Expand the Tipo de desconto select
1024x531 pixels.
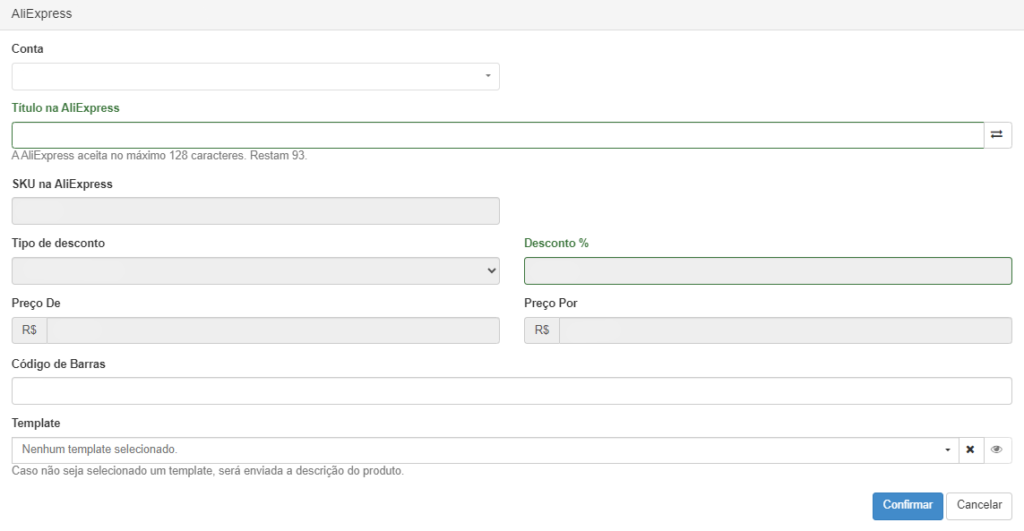pyautogui.click(x=255, y=270)
